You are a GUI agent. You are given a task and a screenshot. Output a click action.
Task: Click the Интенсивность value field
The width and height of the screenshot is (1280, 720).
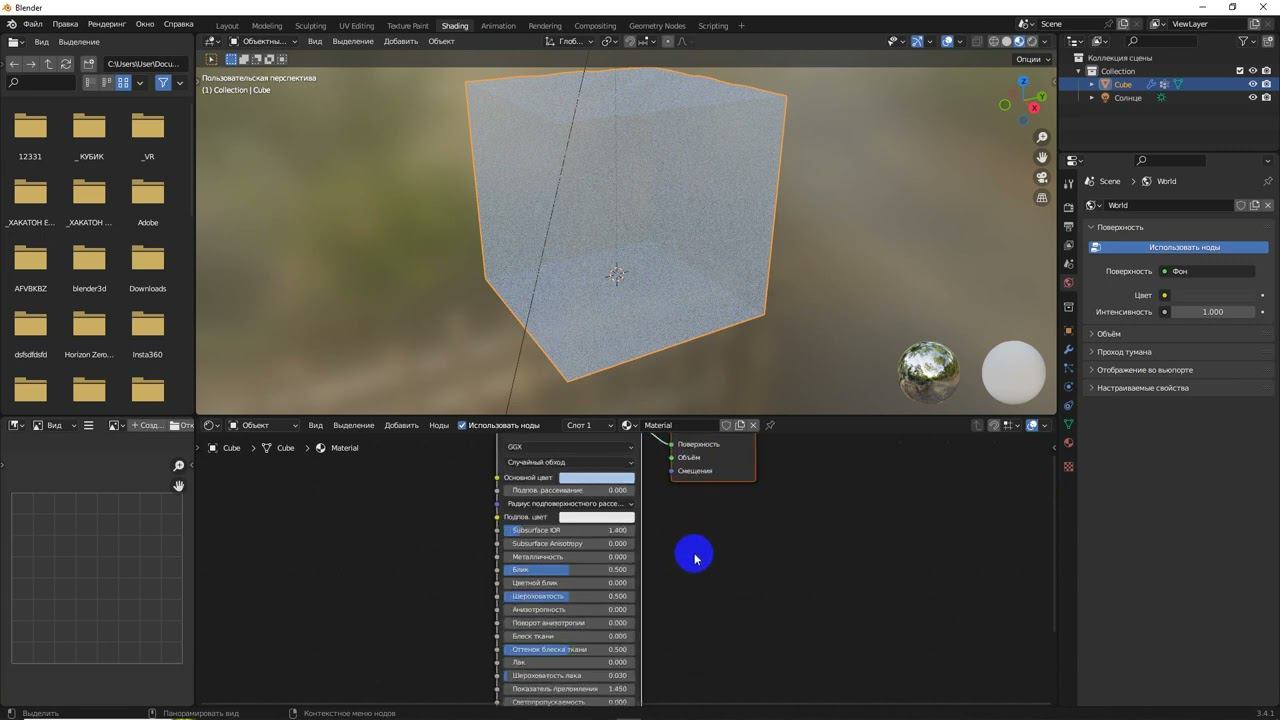pos(1212,312)
